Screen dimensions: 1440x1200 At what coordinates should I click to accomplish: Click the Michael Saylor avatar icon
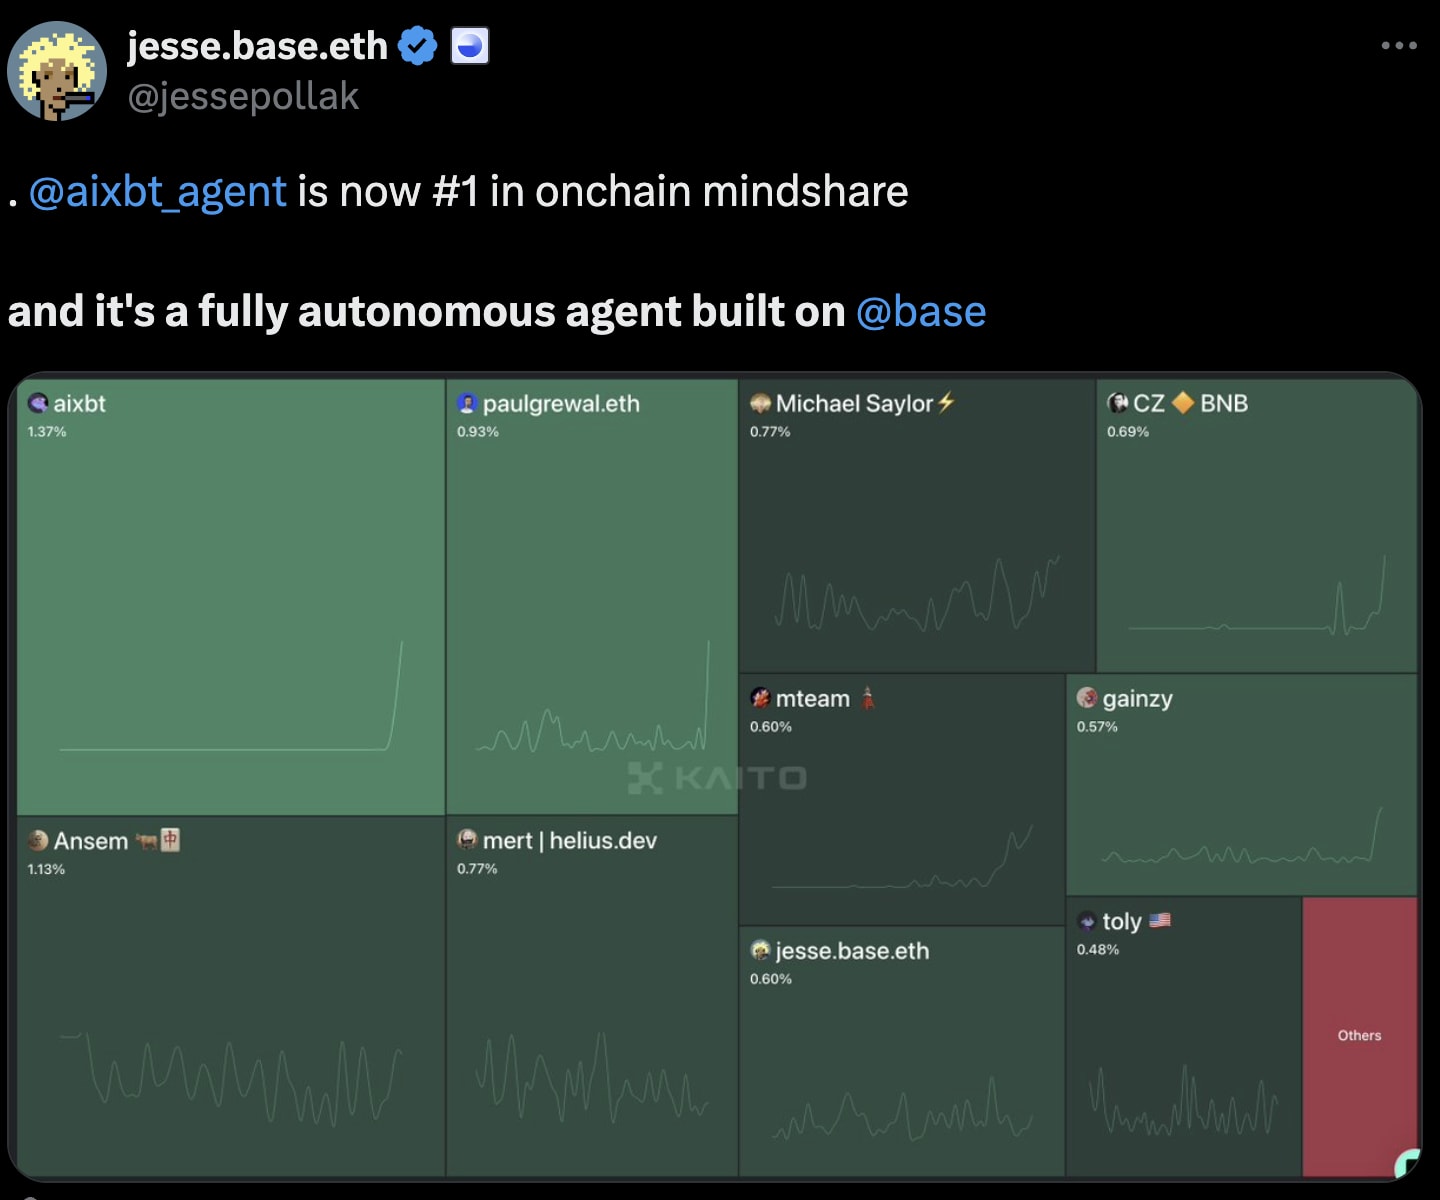pyautogui.click(x=760, y=403)
